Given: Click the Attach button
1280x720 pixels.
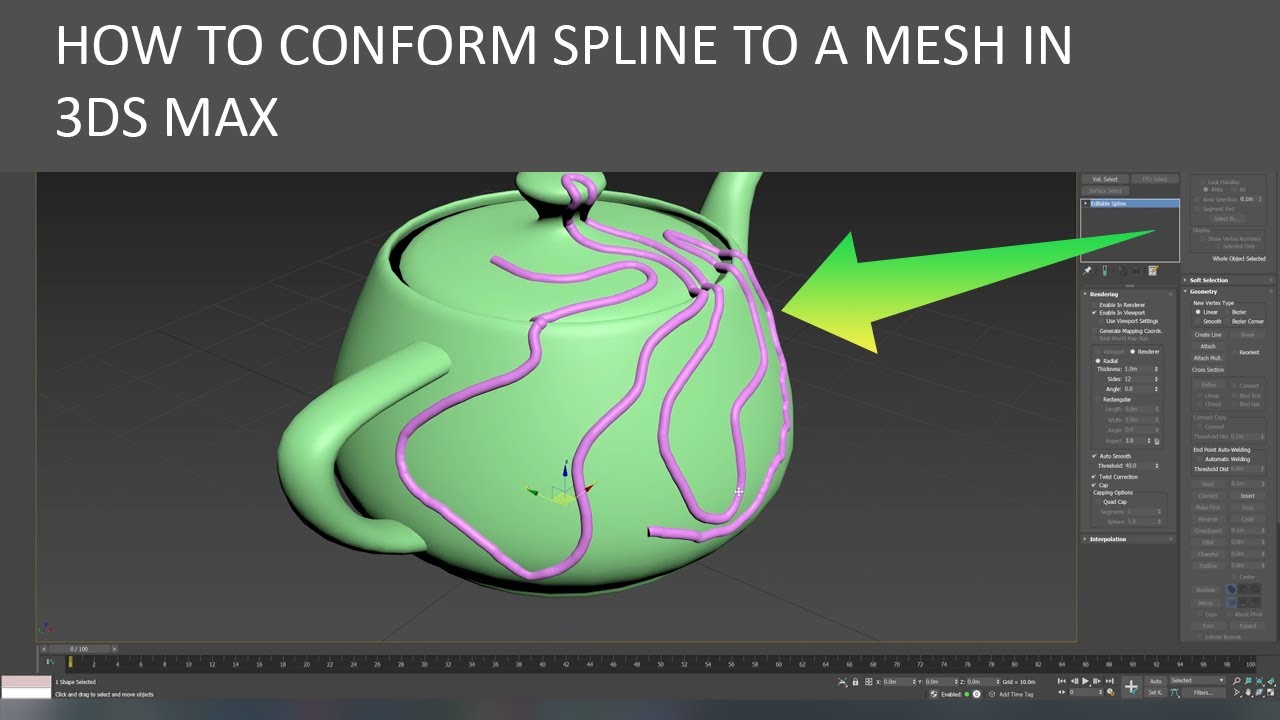Looking at the screenshot, I should tap(1208, 346).
